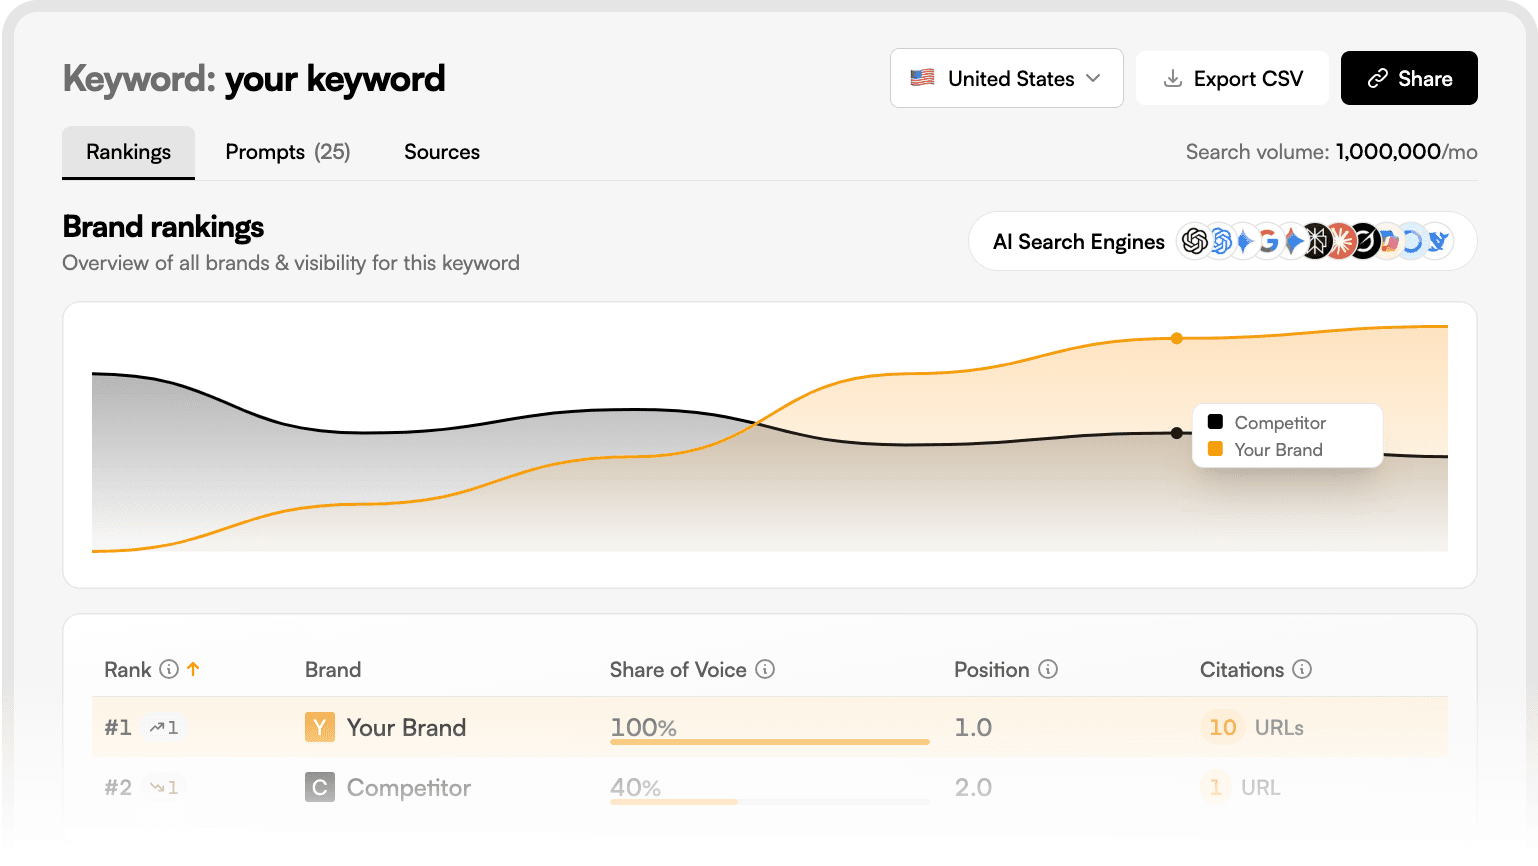The image size is (1538, 866).
Task: Click the Perplexity engine icon
Action: pyautogui.click(x=1316, y=241)
